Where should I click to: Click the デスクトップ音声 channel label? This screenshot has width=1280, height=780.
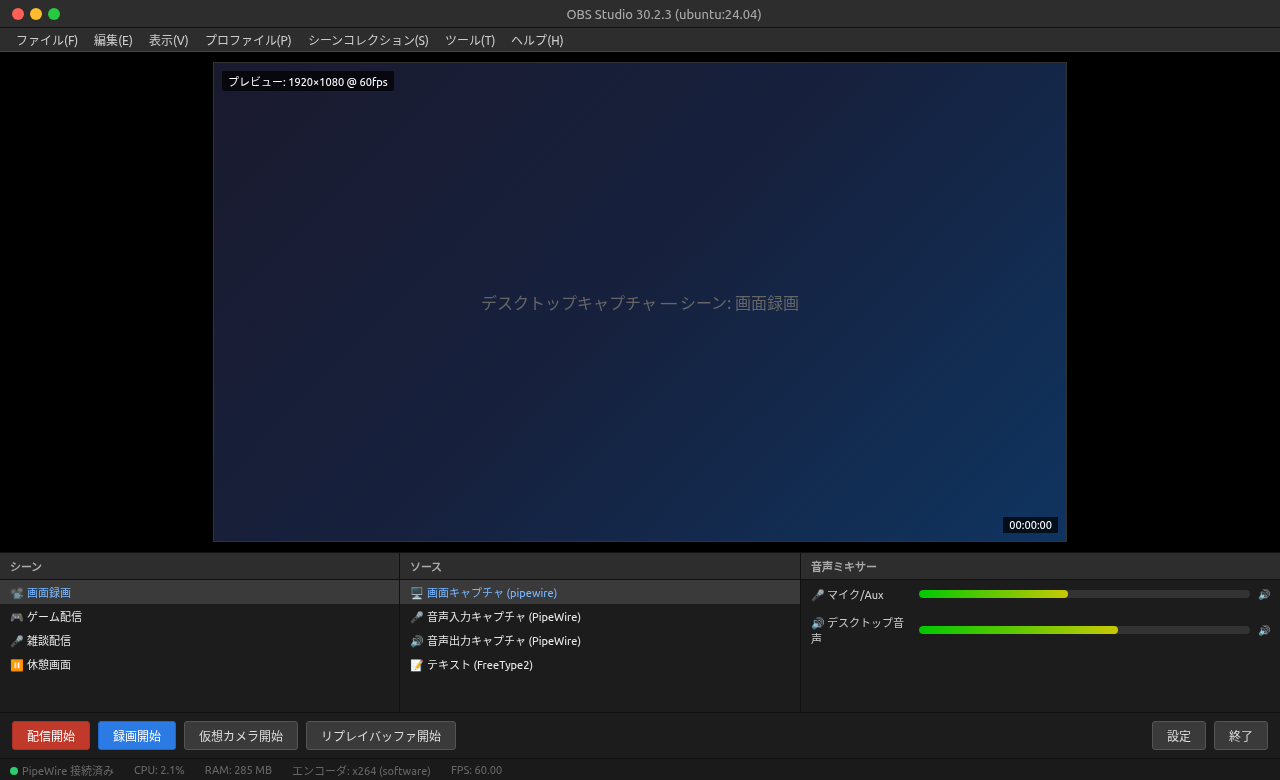click(858, 630)
